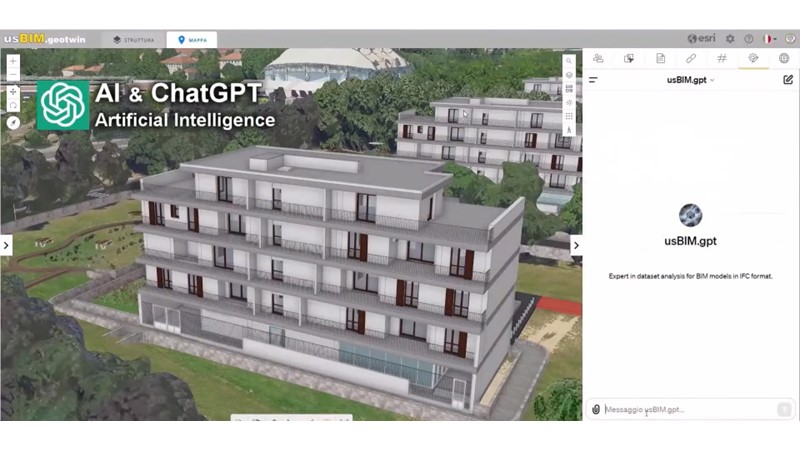
Task: Open the QR code tool
Action: point(569,89)
